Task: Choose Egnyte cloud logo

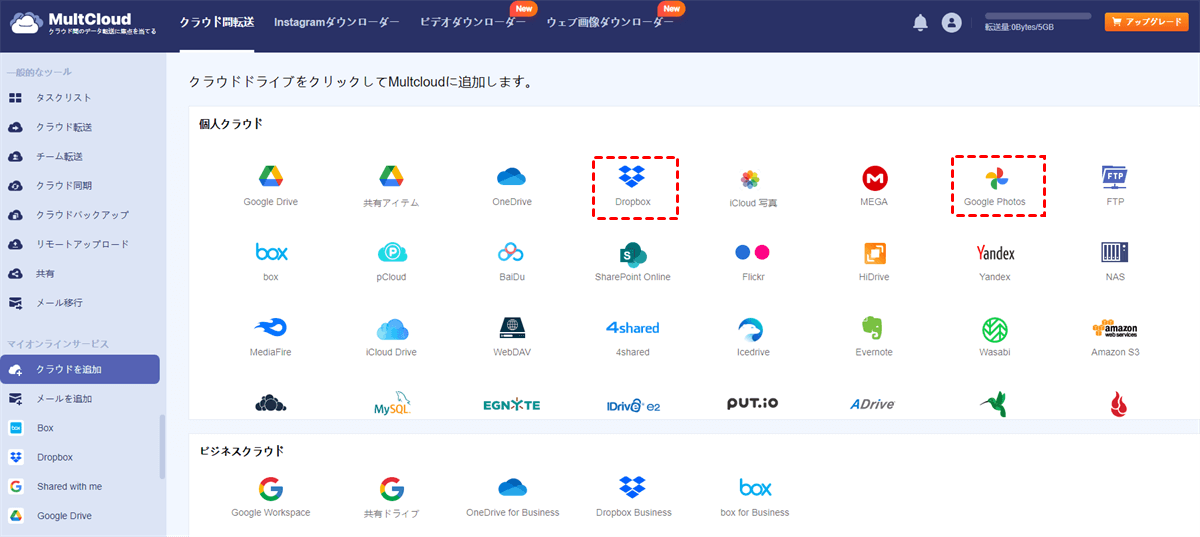Action: coord(512,405)
